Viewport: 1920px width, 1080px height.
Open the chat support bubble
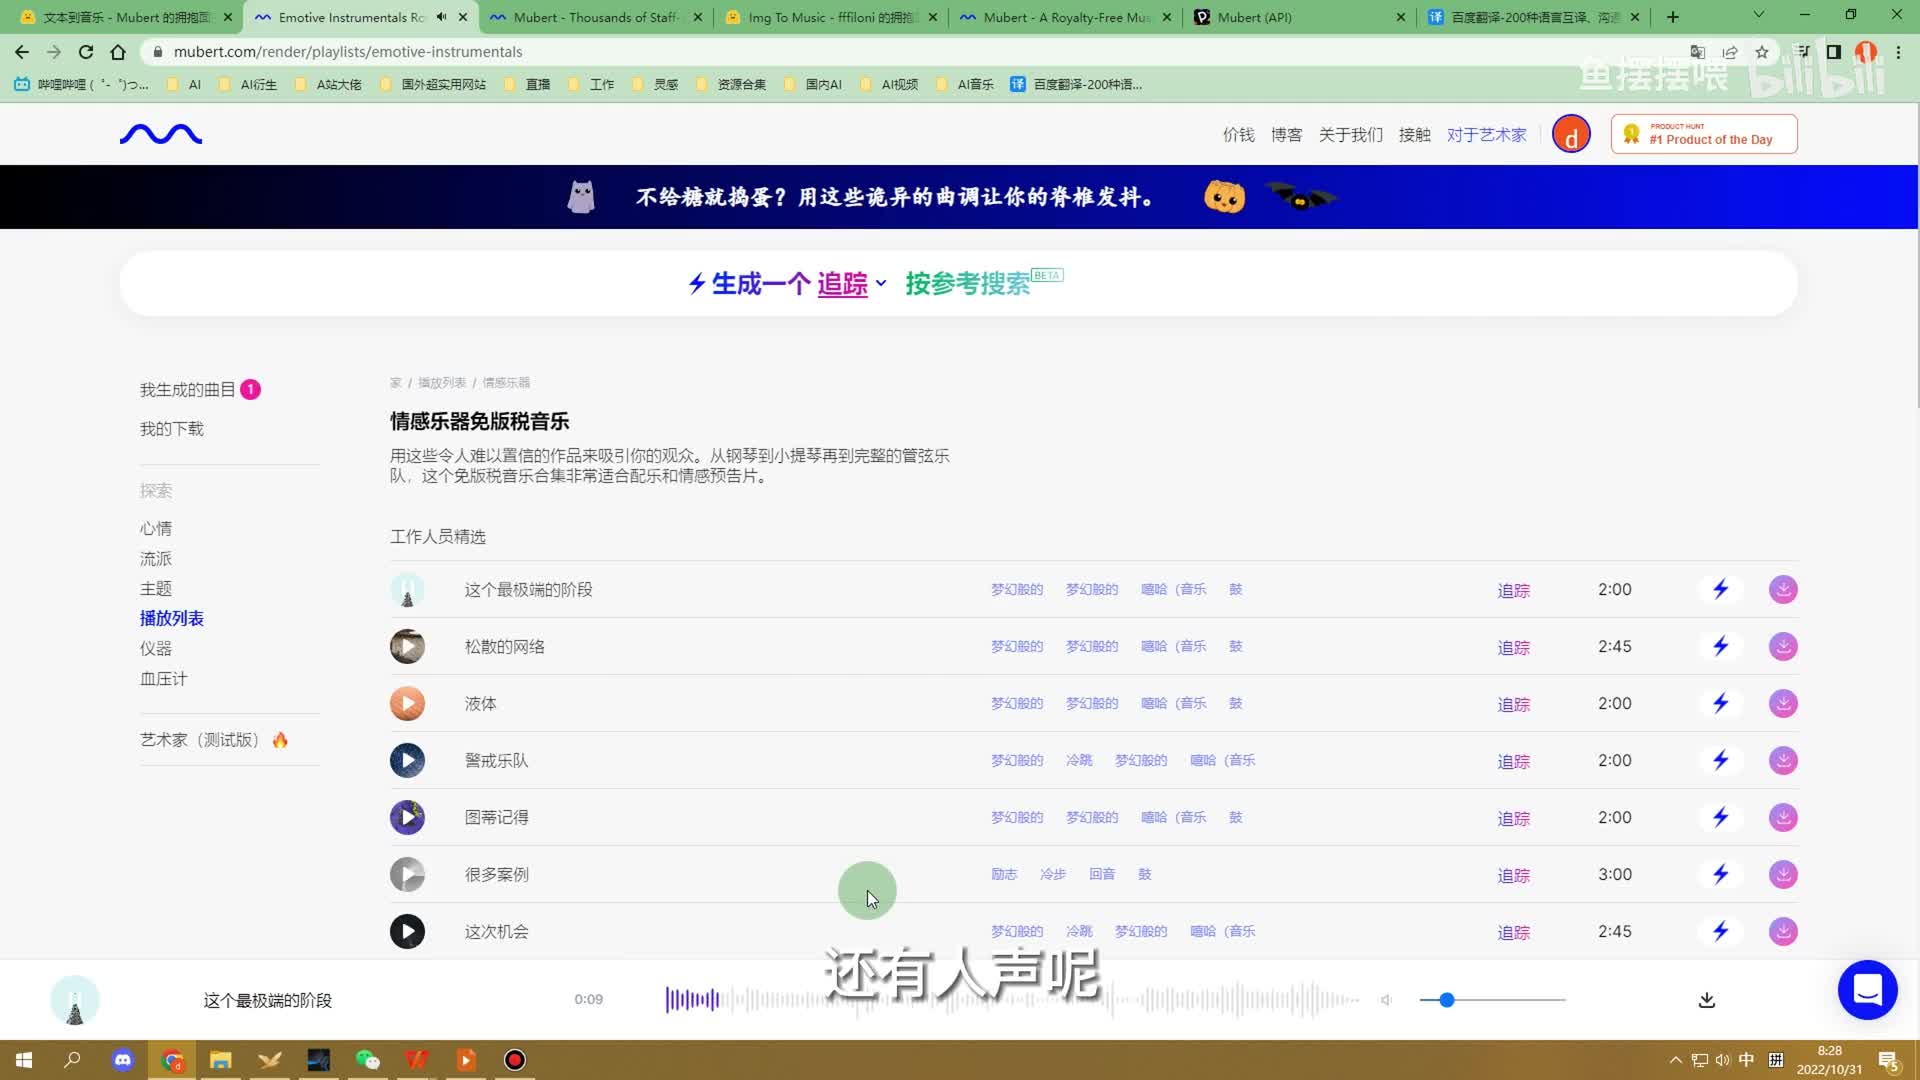[1867, 990]
